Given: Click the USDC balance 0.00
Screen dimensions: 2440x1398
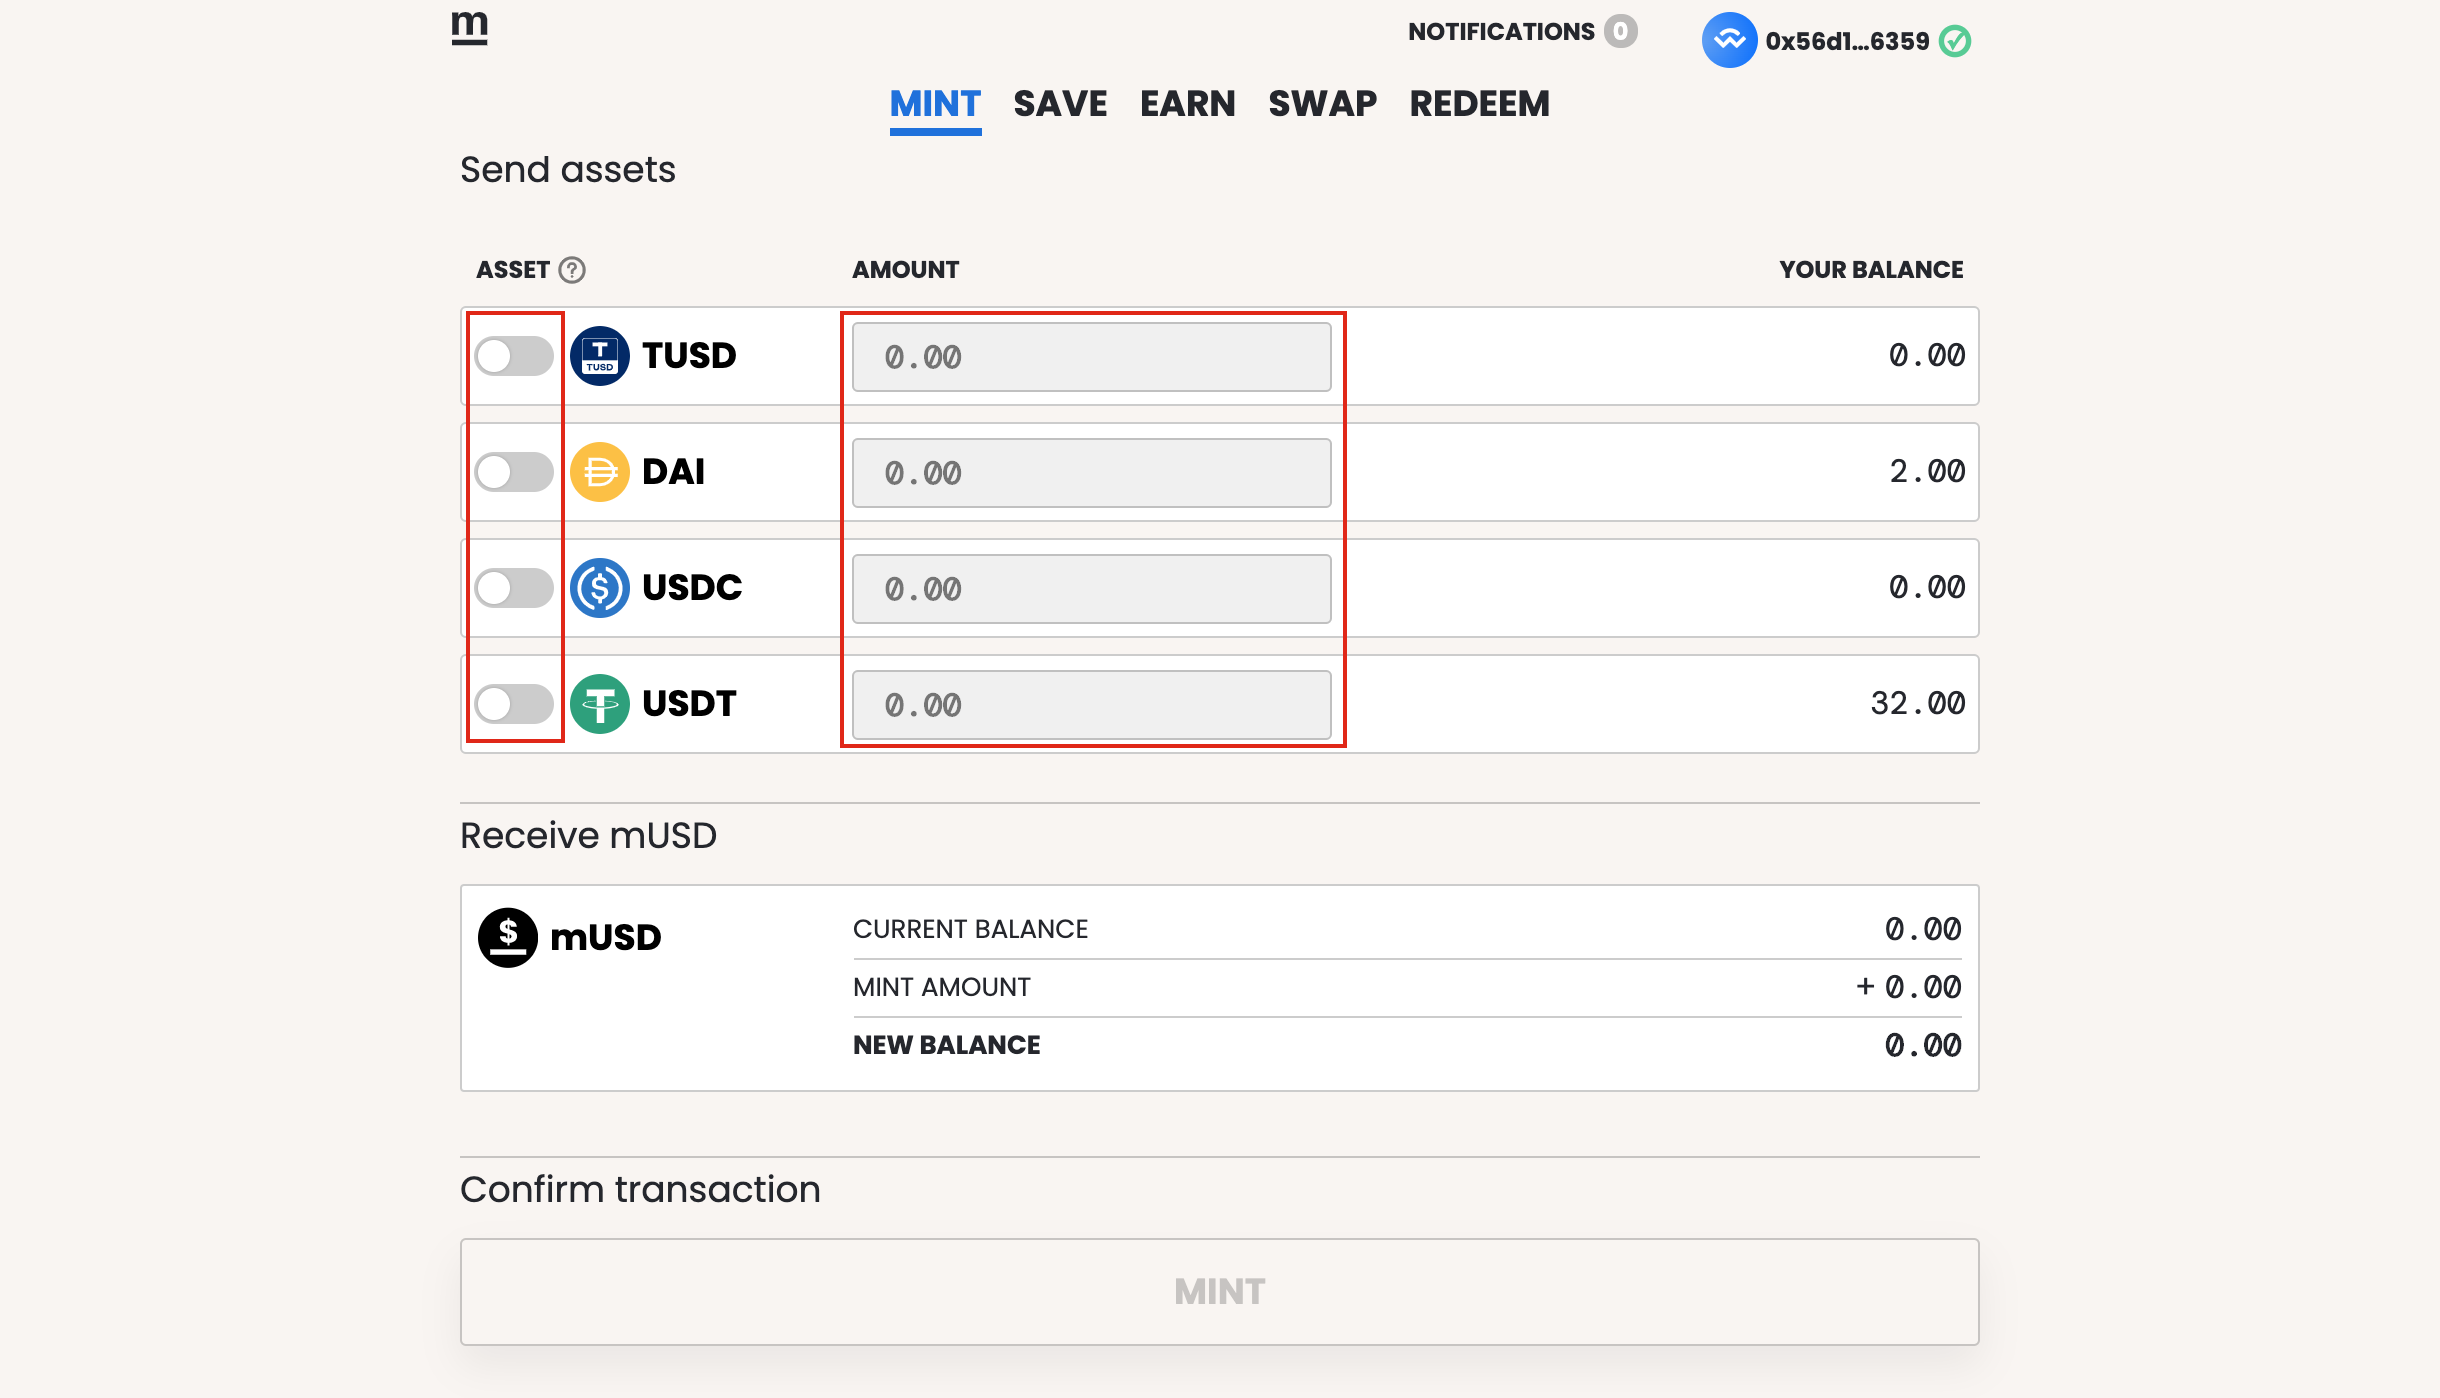Looking at the screenshot, I should [x=1927, y=587].
